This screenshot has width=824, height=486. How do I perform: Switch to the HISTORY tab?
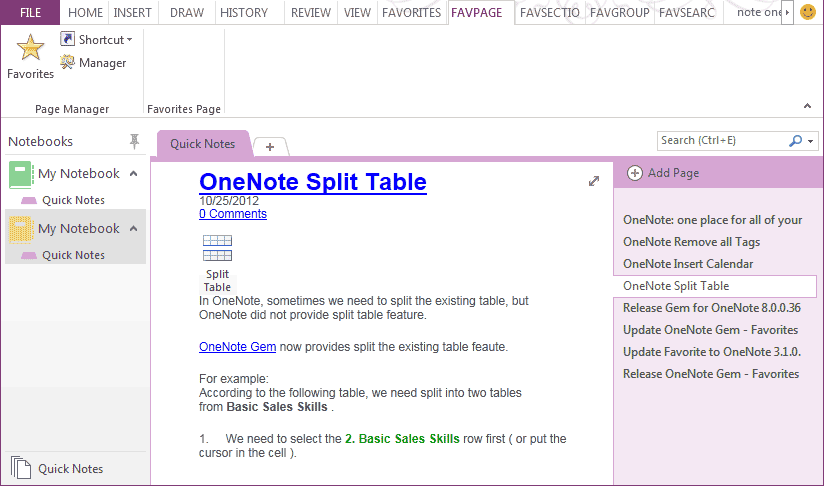(x=244, y=12)
